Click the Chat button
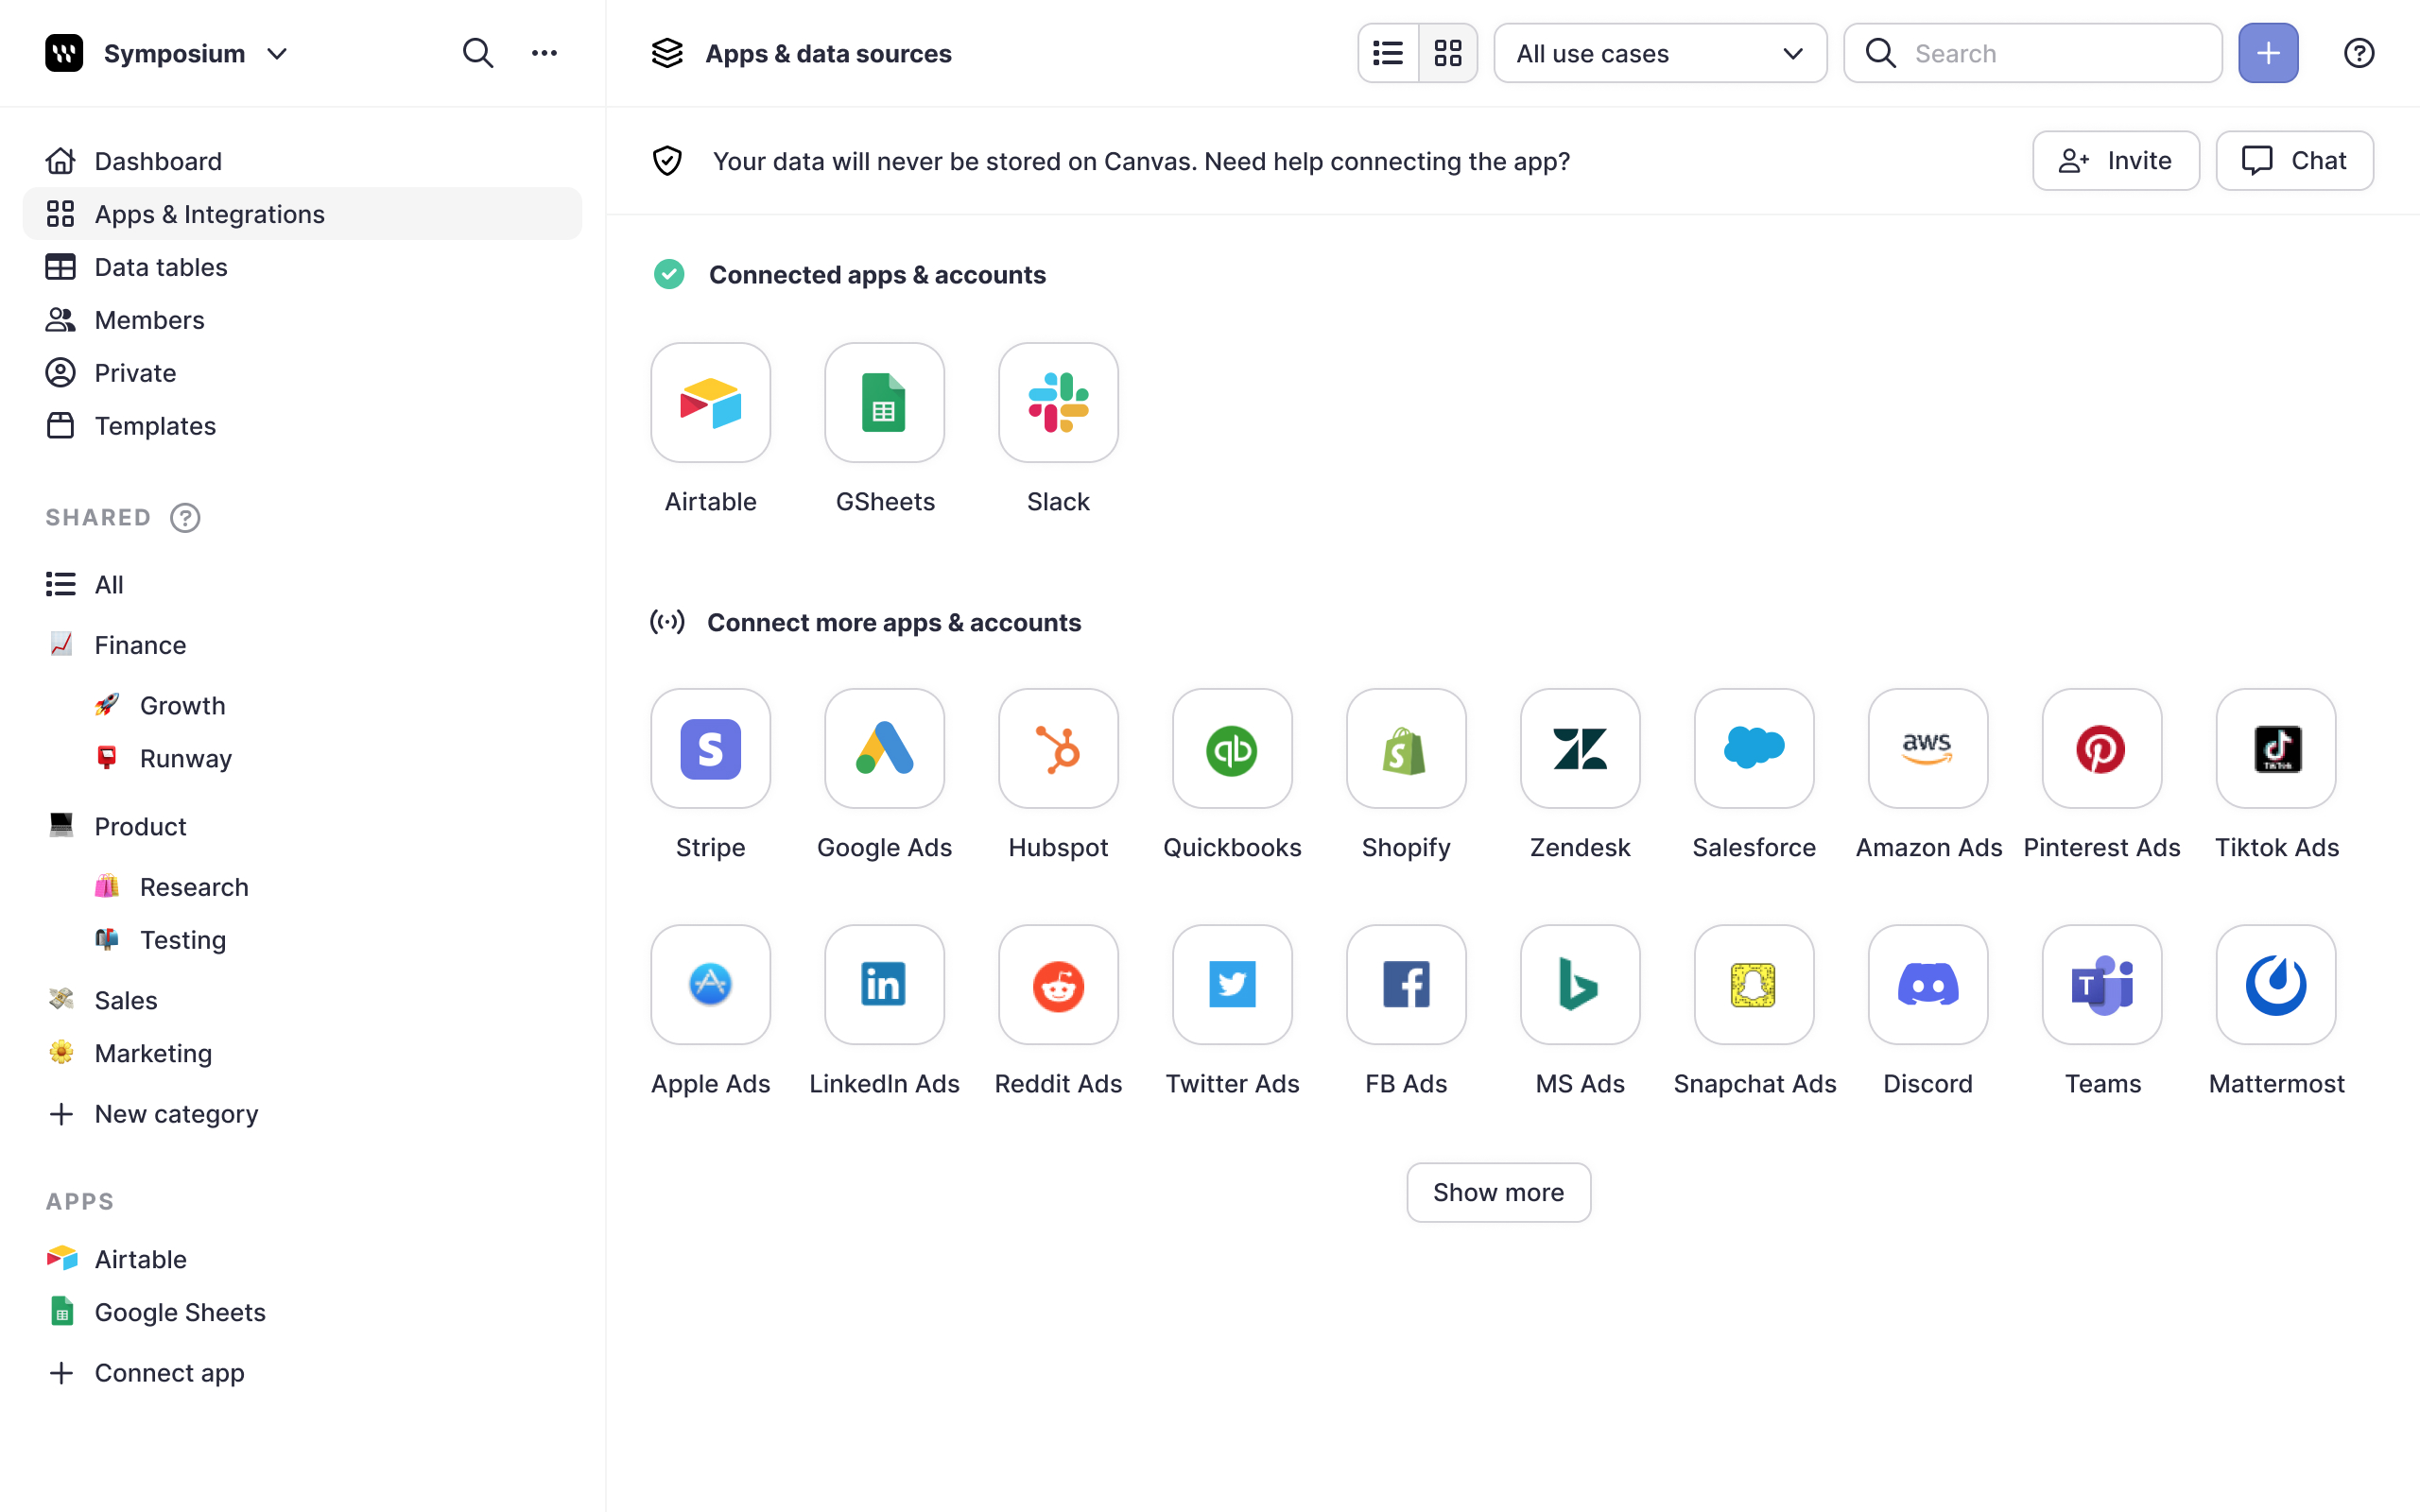 [2294, 161]
